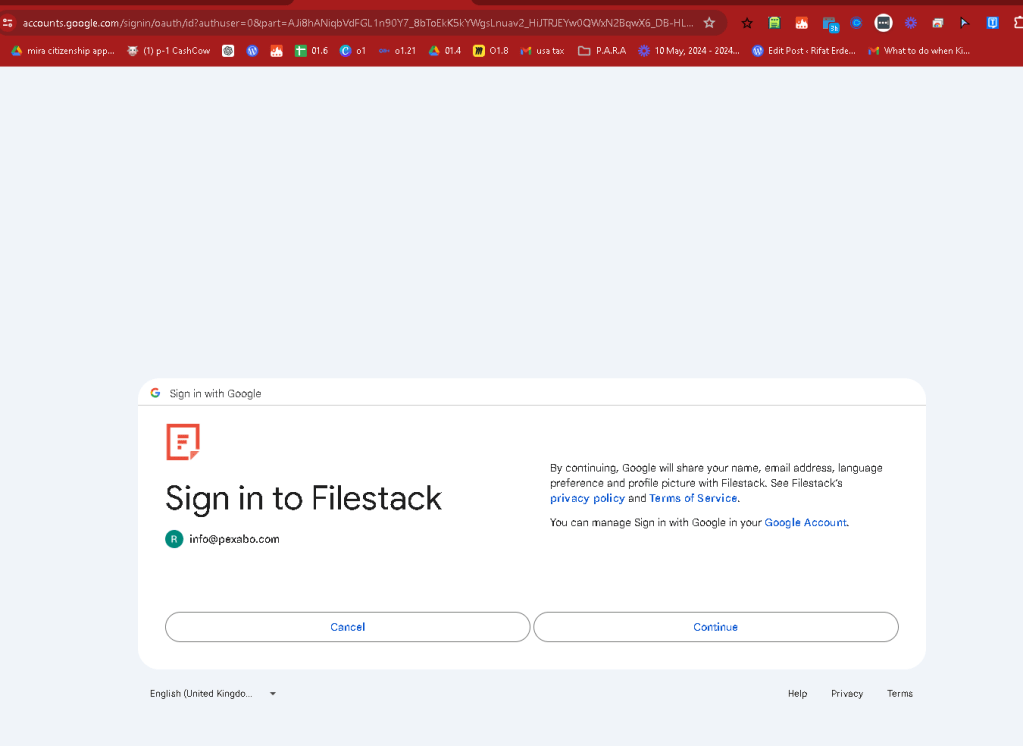Open Filestack's Terms of Service link
This screenshot has width=1023, height=746.
click(693, 498)
